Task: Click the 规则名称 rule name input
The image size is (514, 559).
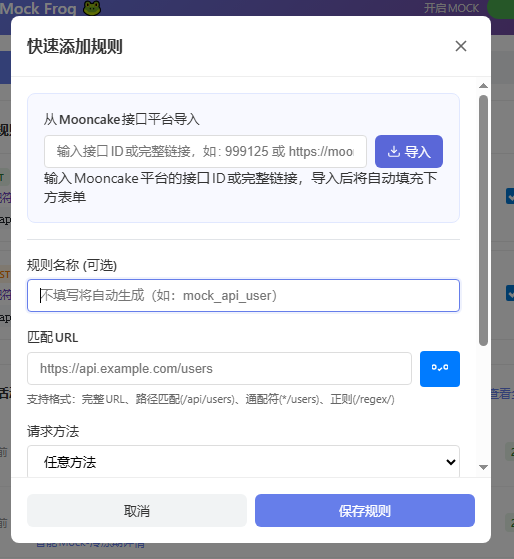Action: tap(243, 296)
